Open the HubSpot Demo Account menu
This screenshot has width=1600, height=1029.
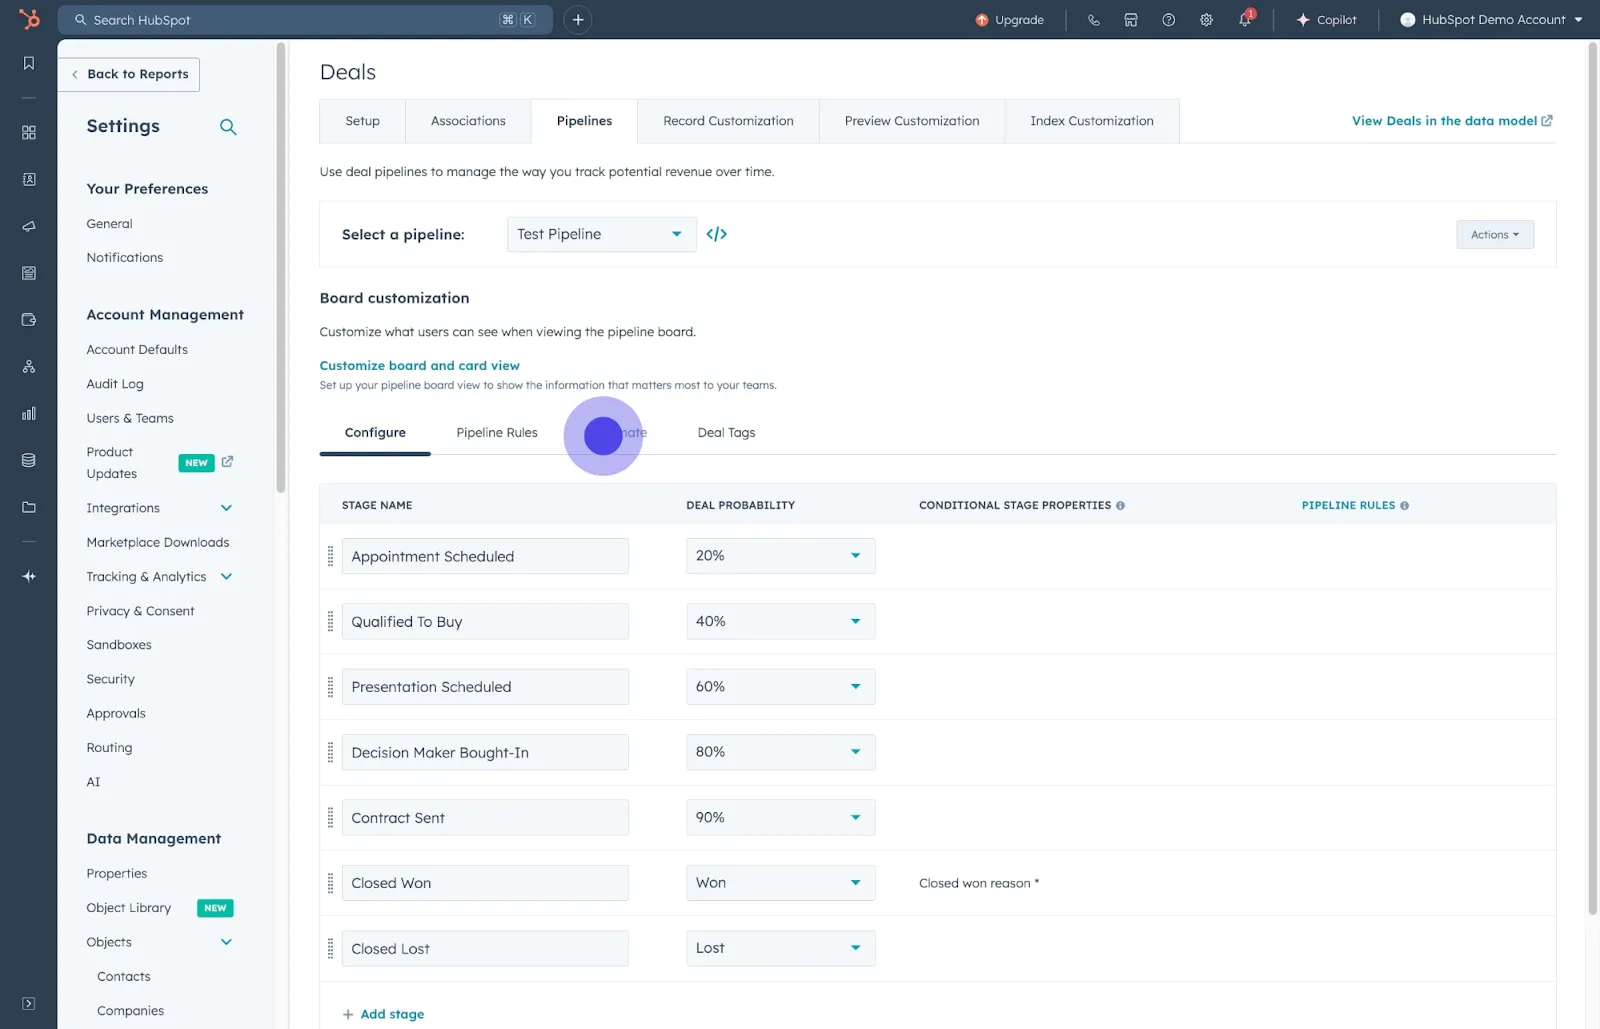tap(1490, 20)
